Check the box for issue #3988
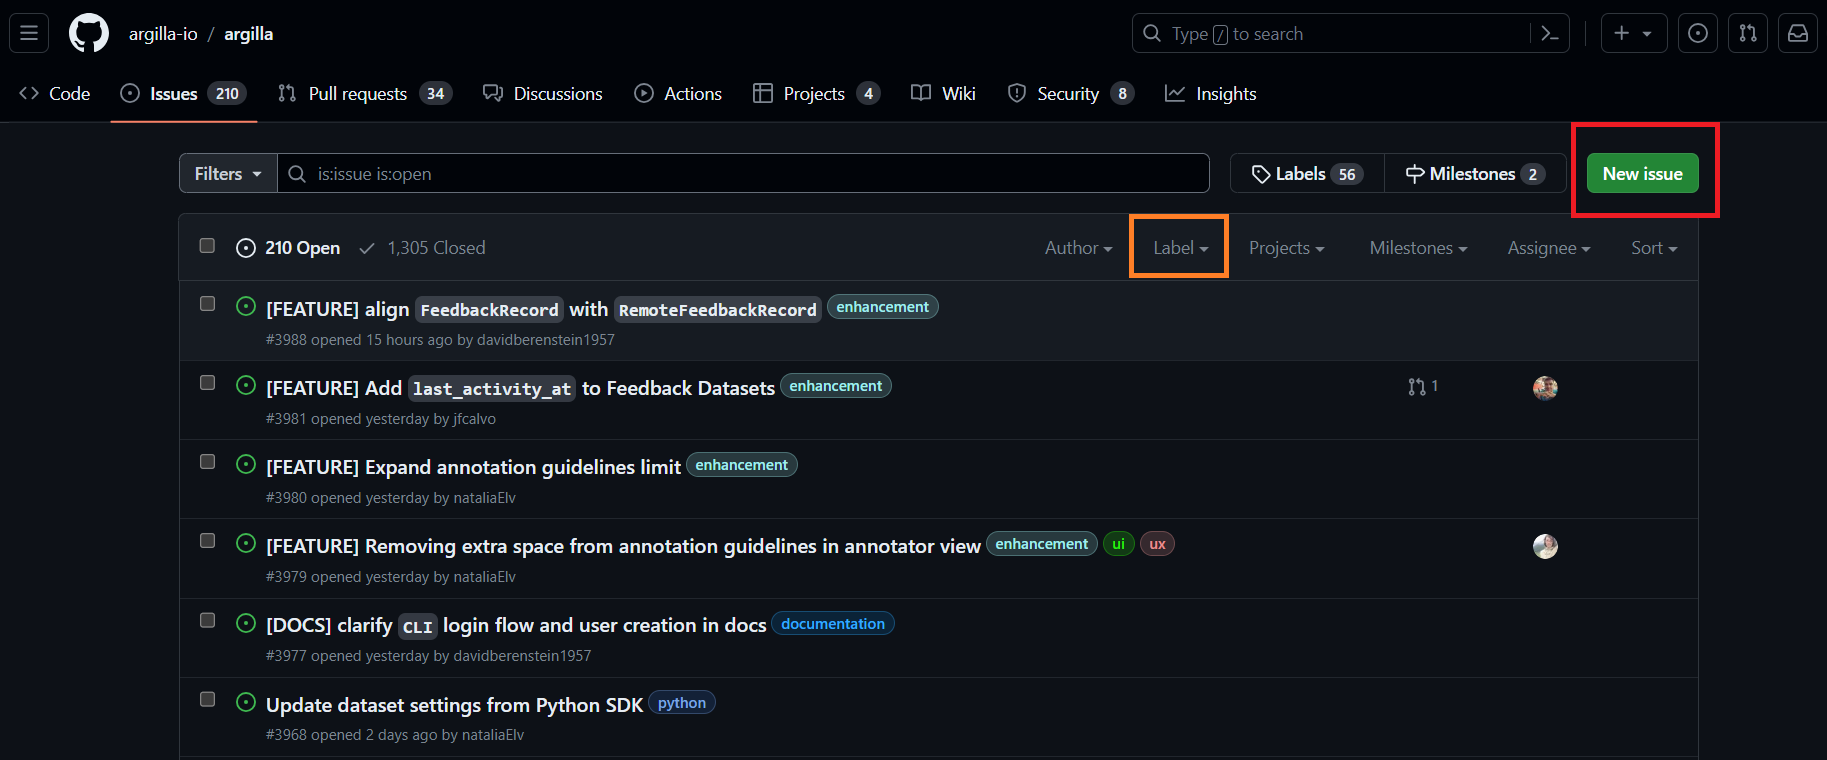The width and height of the screenshot is (1827, 760). 207,304
